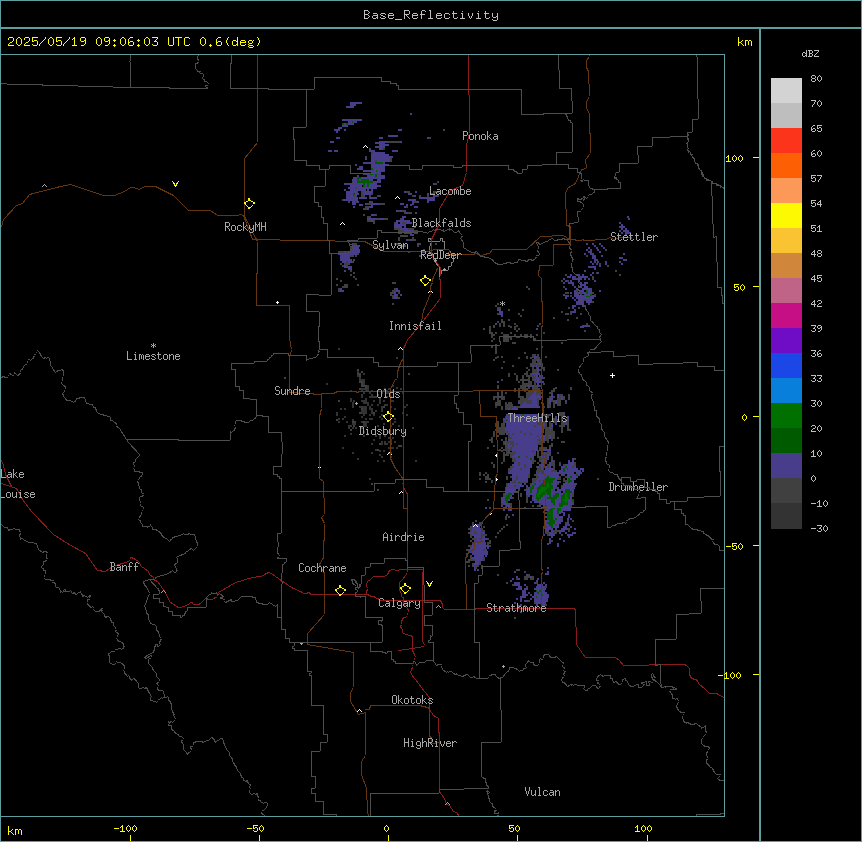Click the Cochrane town label
Screen dimensions: 862x842
click(x=322, y=568)
